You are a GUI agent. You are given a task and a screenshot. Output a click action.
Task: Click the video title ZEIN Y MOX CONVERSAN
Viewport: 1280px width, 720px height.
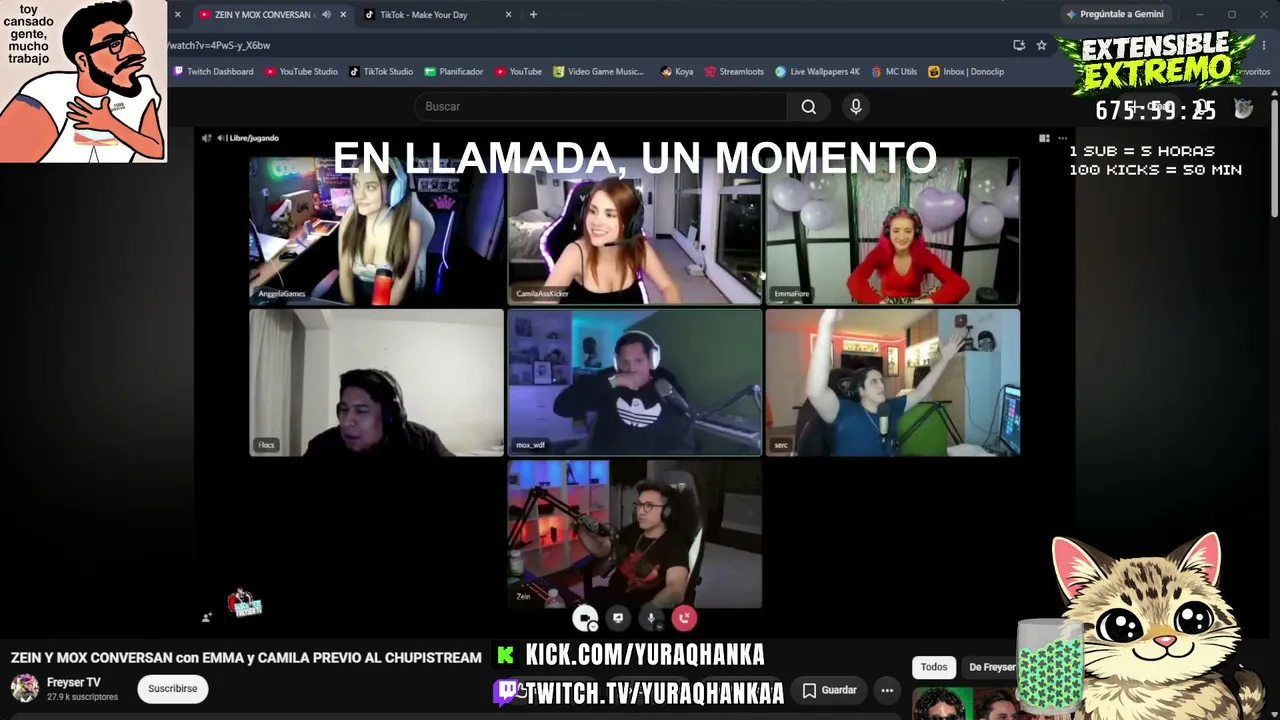pos(246,658)
